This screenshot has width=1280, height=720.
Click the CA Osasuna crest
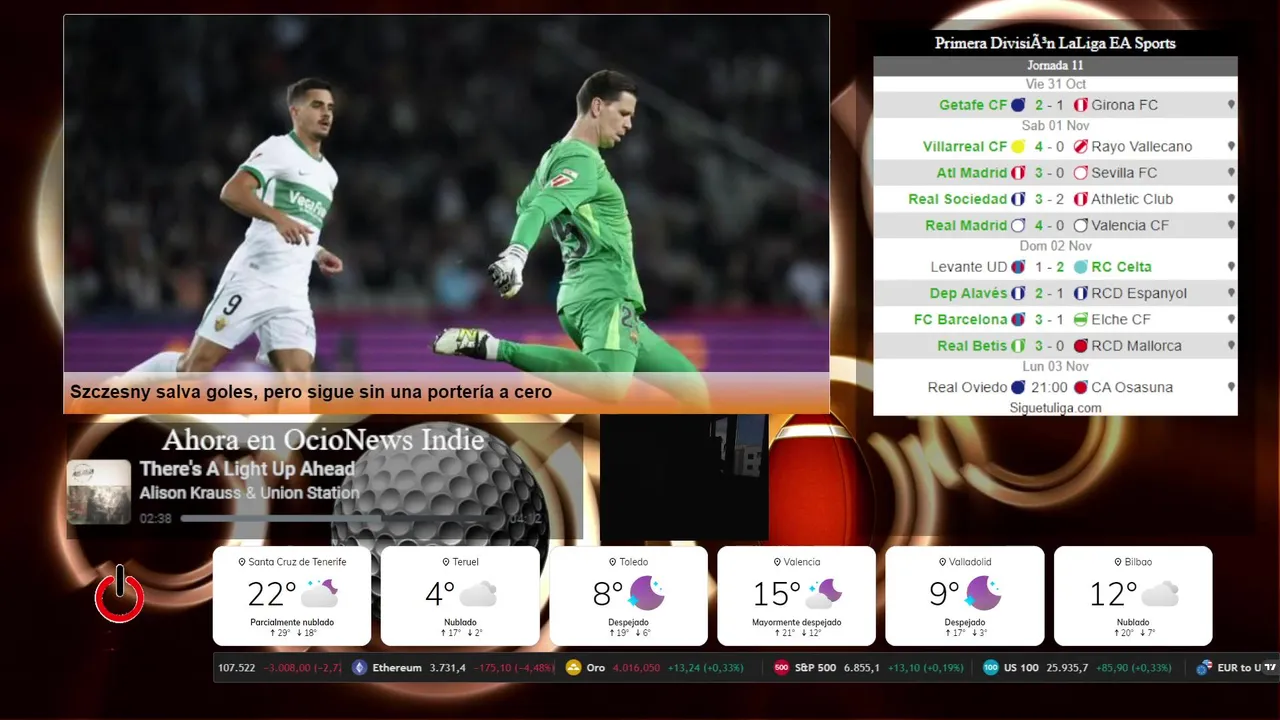1080,387
